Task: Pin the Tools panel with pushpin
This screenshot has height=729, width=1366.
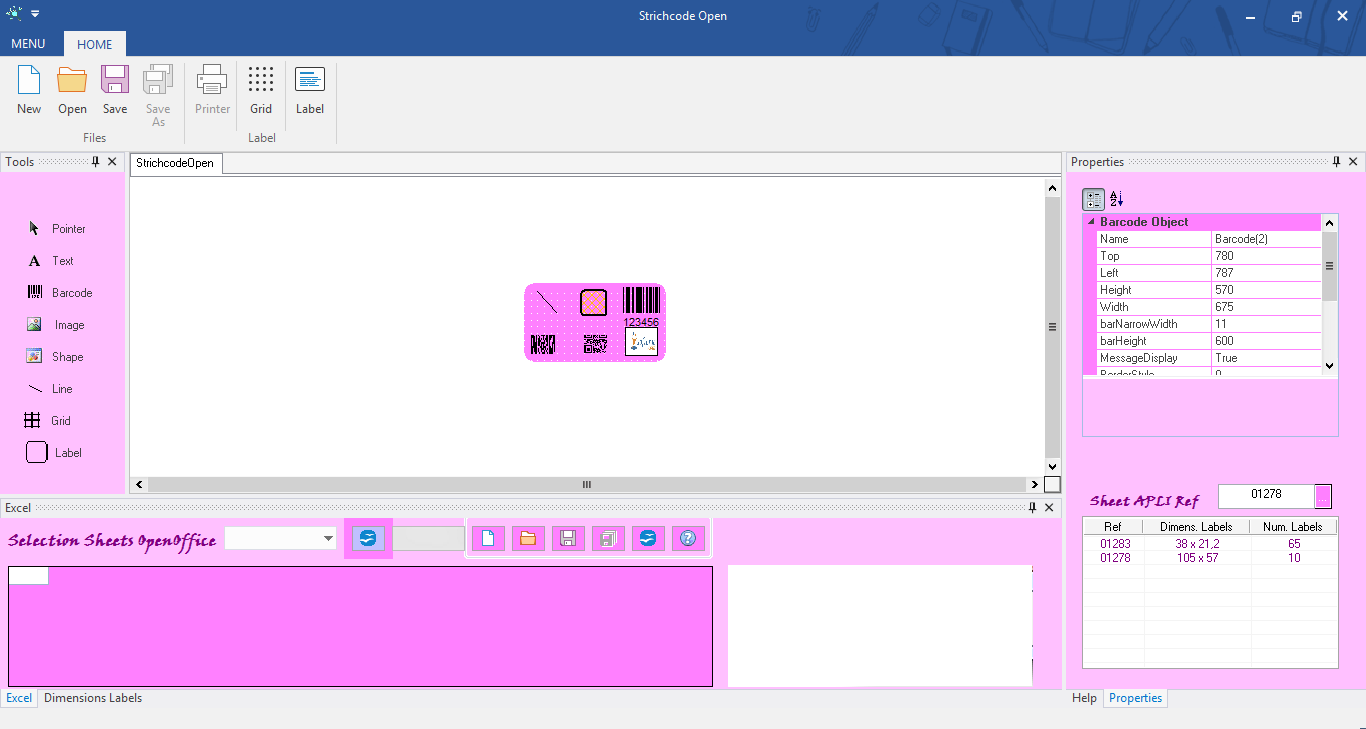Action: coord(96,162)
